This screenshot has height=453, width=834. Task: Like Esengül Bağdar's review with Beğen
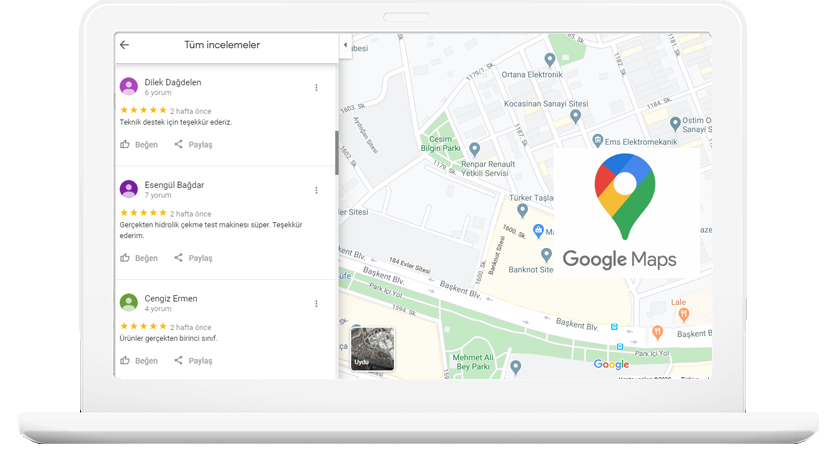139,258
